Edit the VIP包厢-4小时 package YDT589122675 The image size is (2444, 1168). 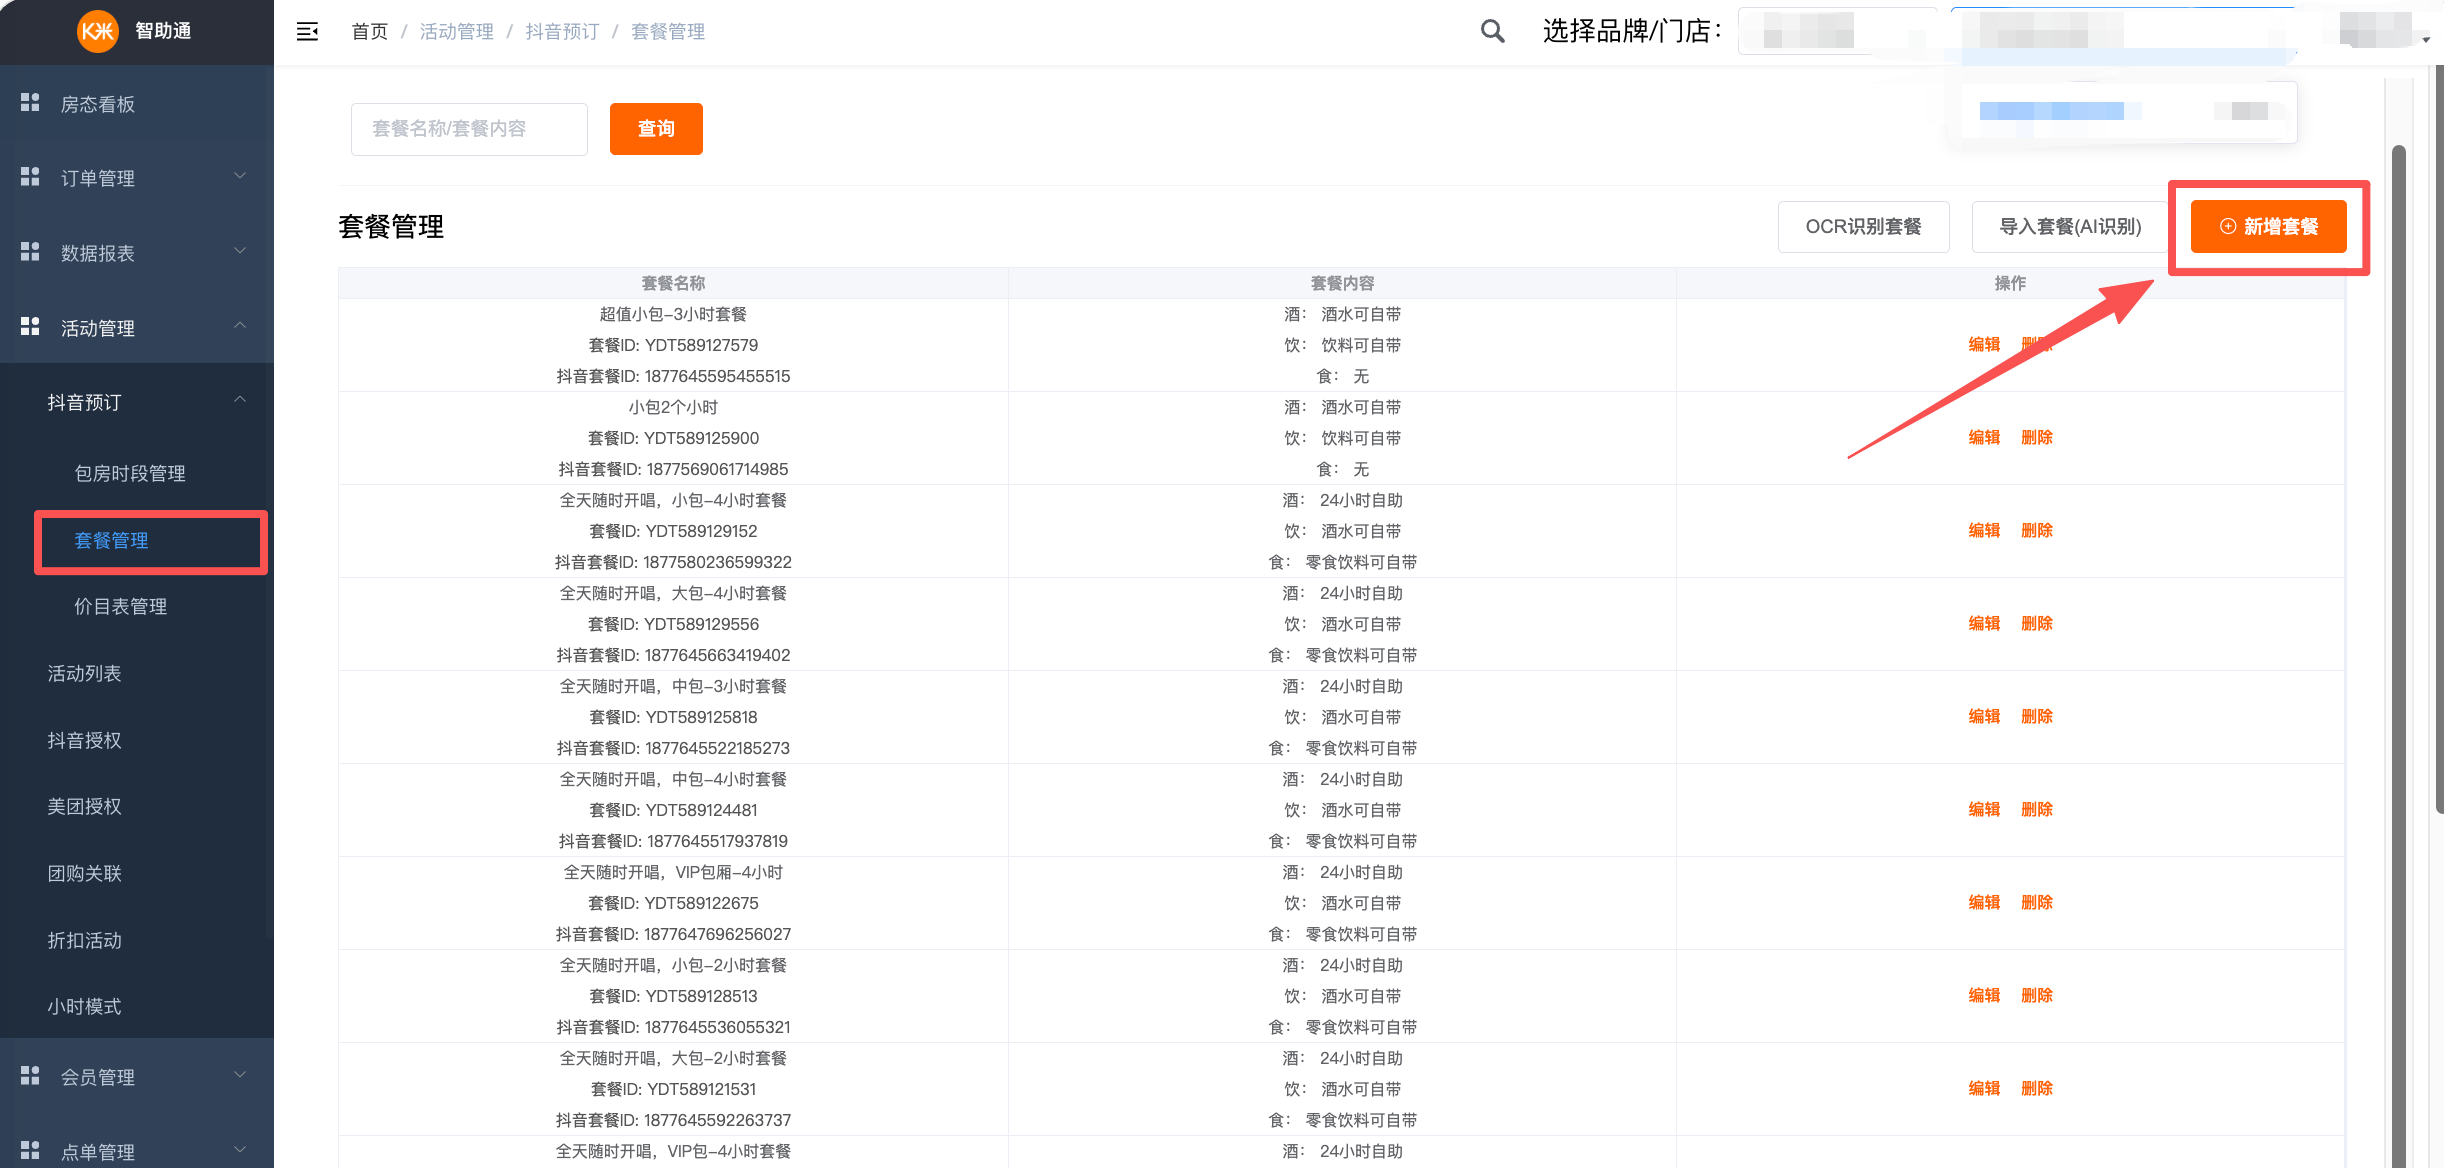pyautogui.click(x=1984, y=903)
